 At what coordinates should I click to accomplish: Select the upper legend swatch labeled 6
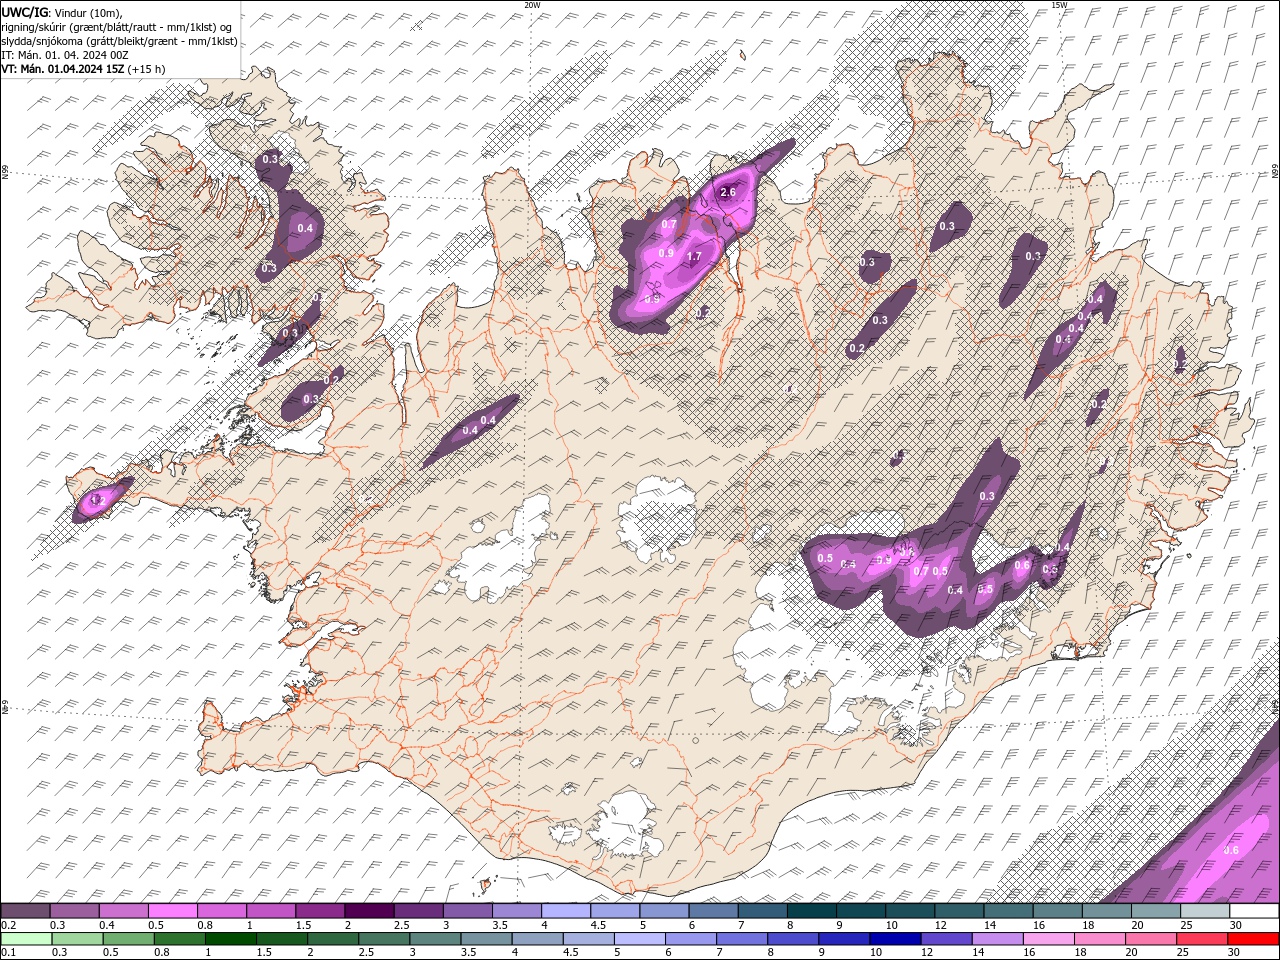pos(714,911)
